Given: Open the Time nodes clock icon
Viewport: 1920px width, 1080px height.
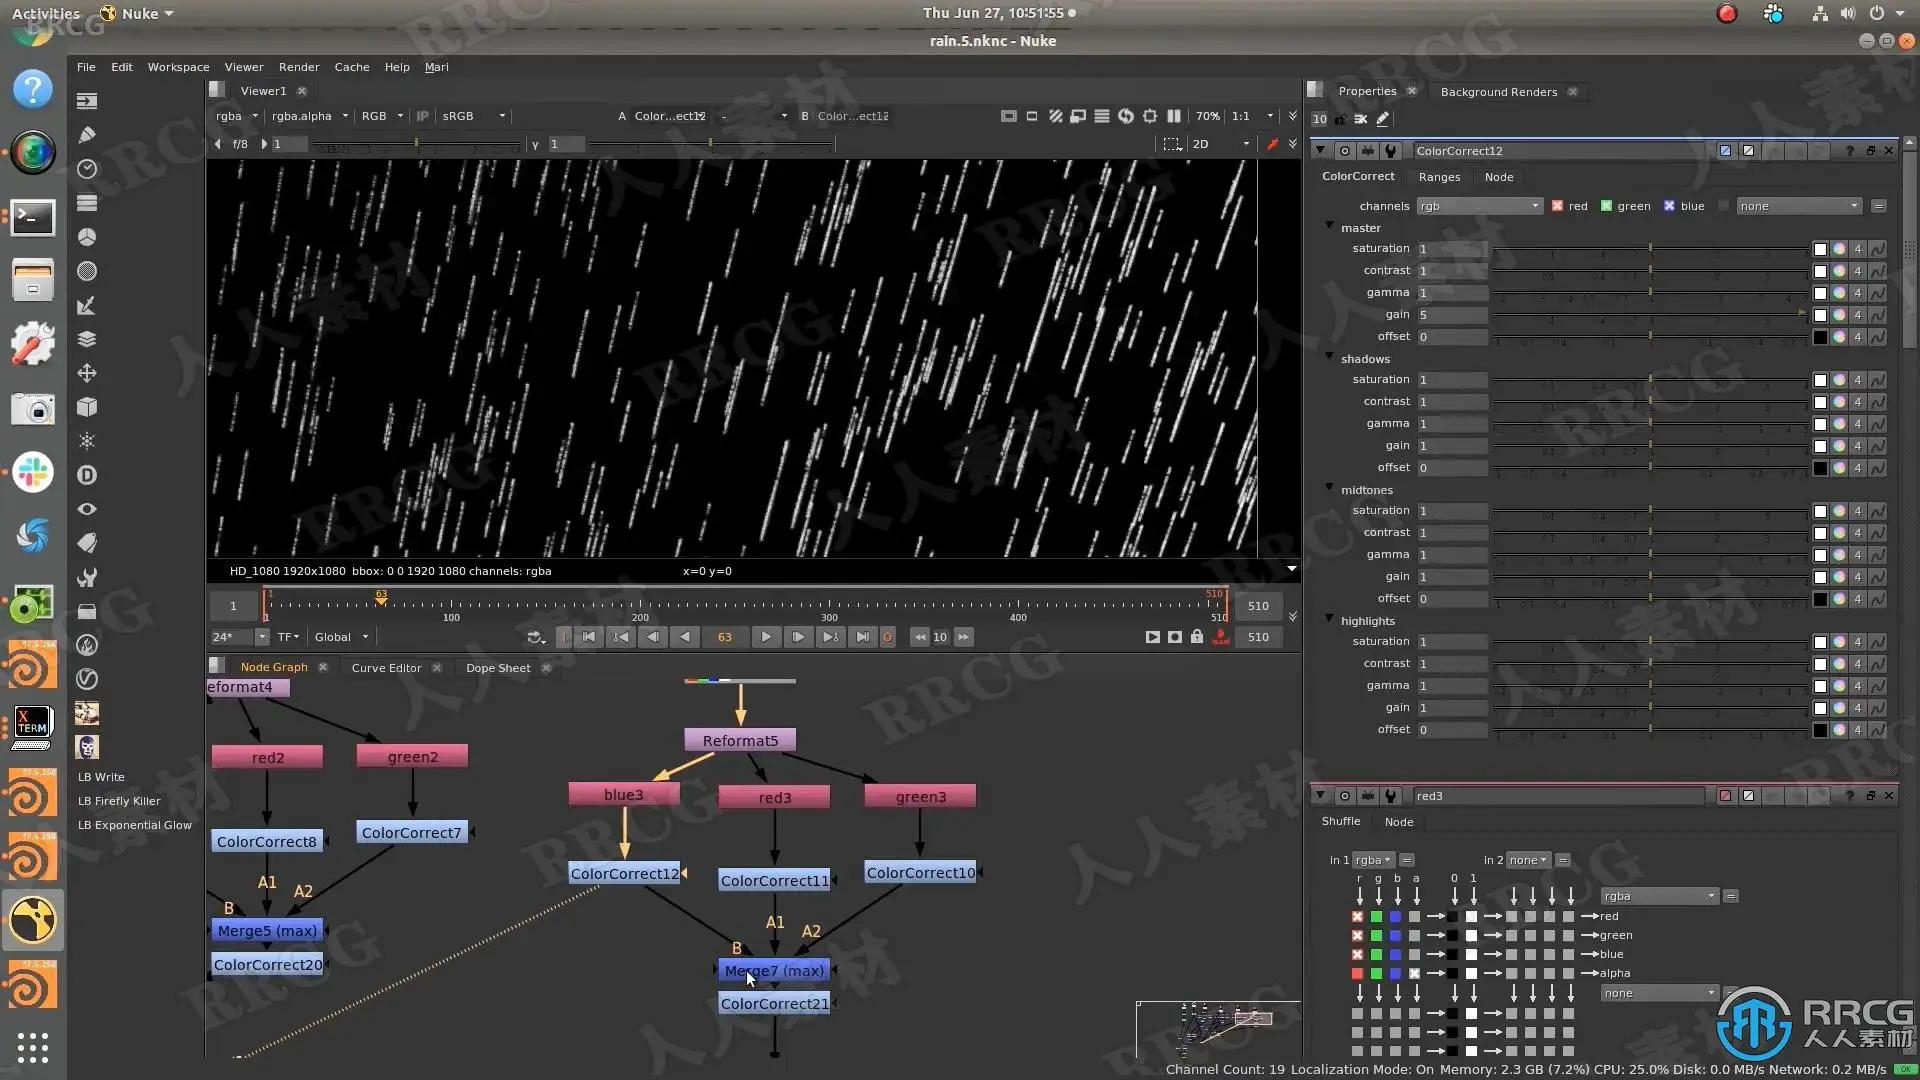Looking at the screenshot, I should (87, 169).
